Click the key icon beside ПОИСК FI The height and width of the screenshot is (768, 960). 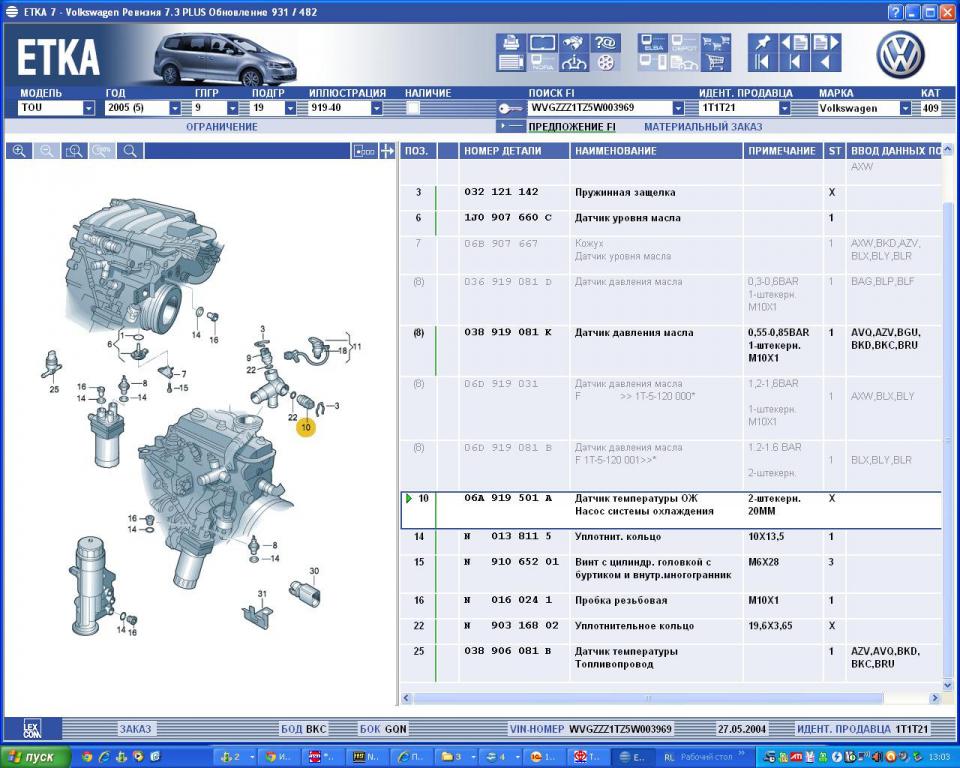click(x=509, y=108)
